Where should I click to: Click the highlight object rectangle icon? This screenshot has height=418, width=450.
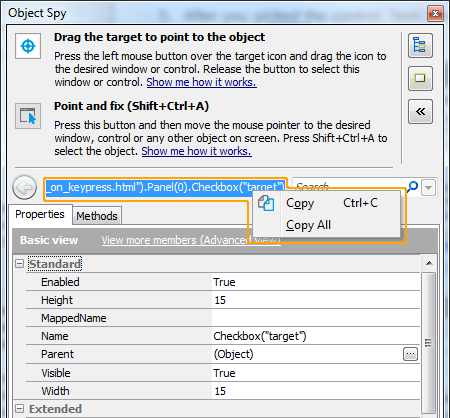point(420,78)
